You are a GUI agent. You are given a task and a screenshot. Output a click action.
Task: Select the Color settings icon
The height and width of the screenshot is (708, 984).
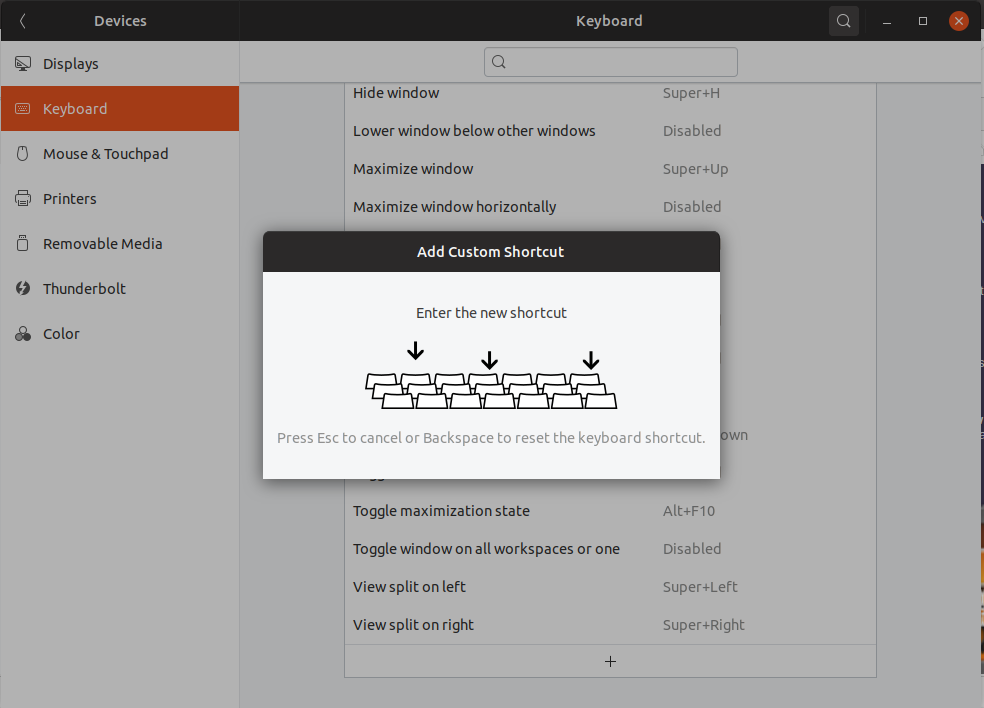coord(22,333)
